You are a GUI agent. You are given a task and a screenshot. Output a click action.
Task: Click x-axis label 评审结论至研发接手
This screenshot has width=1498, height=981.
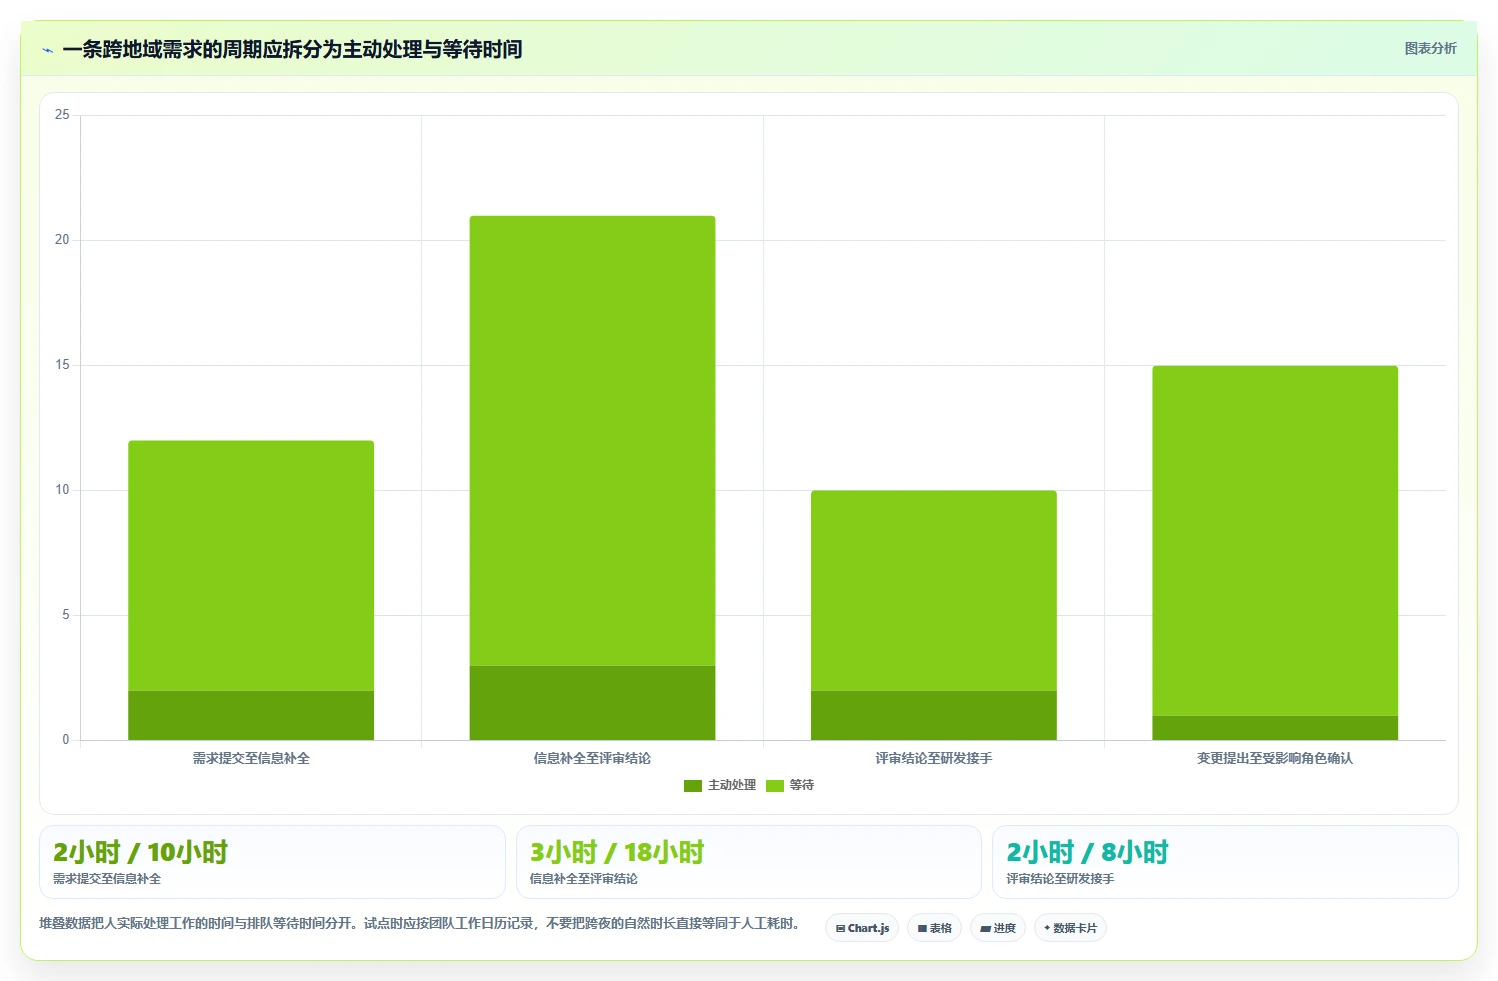[934, 758]
